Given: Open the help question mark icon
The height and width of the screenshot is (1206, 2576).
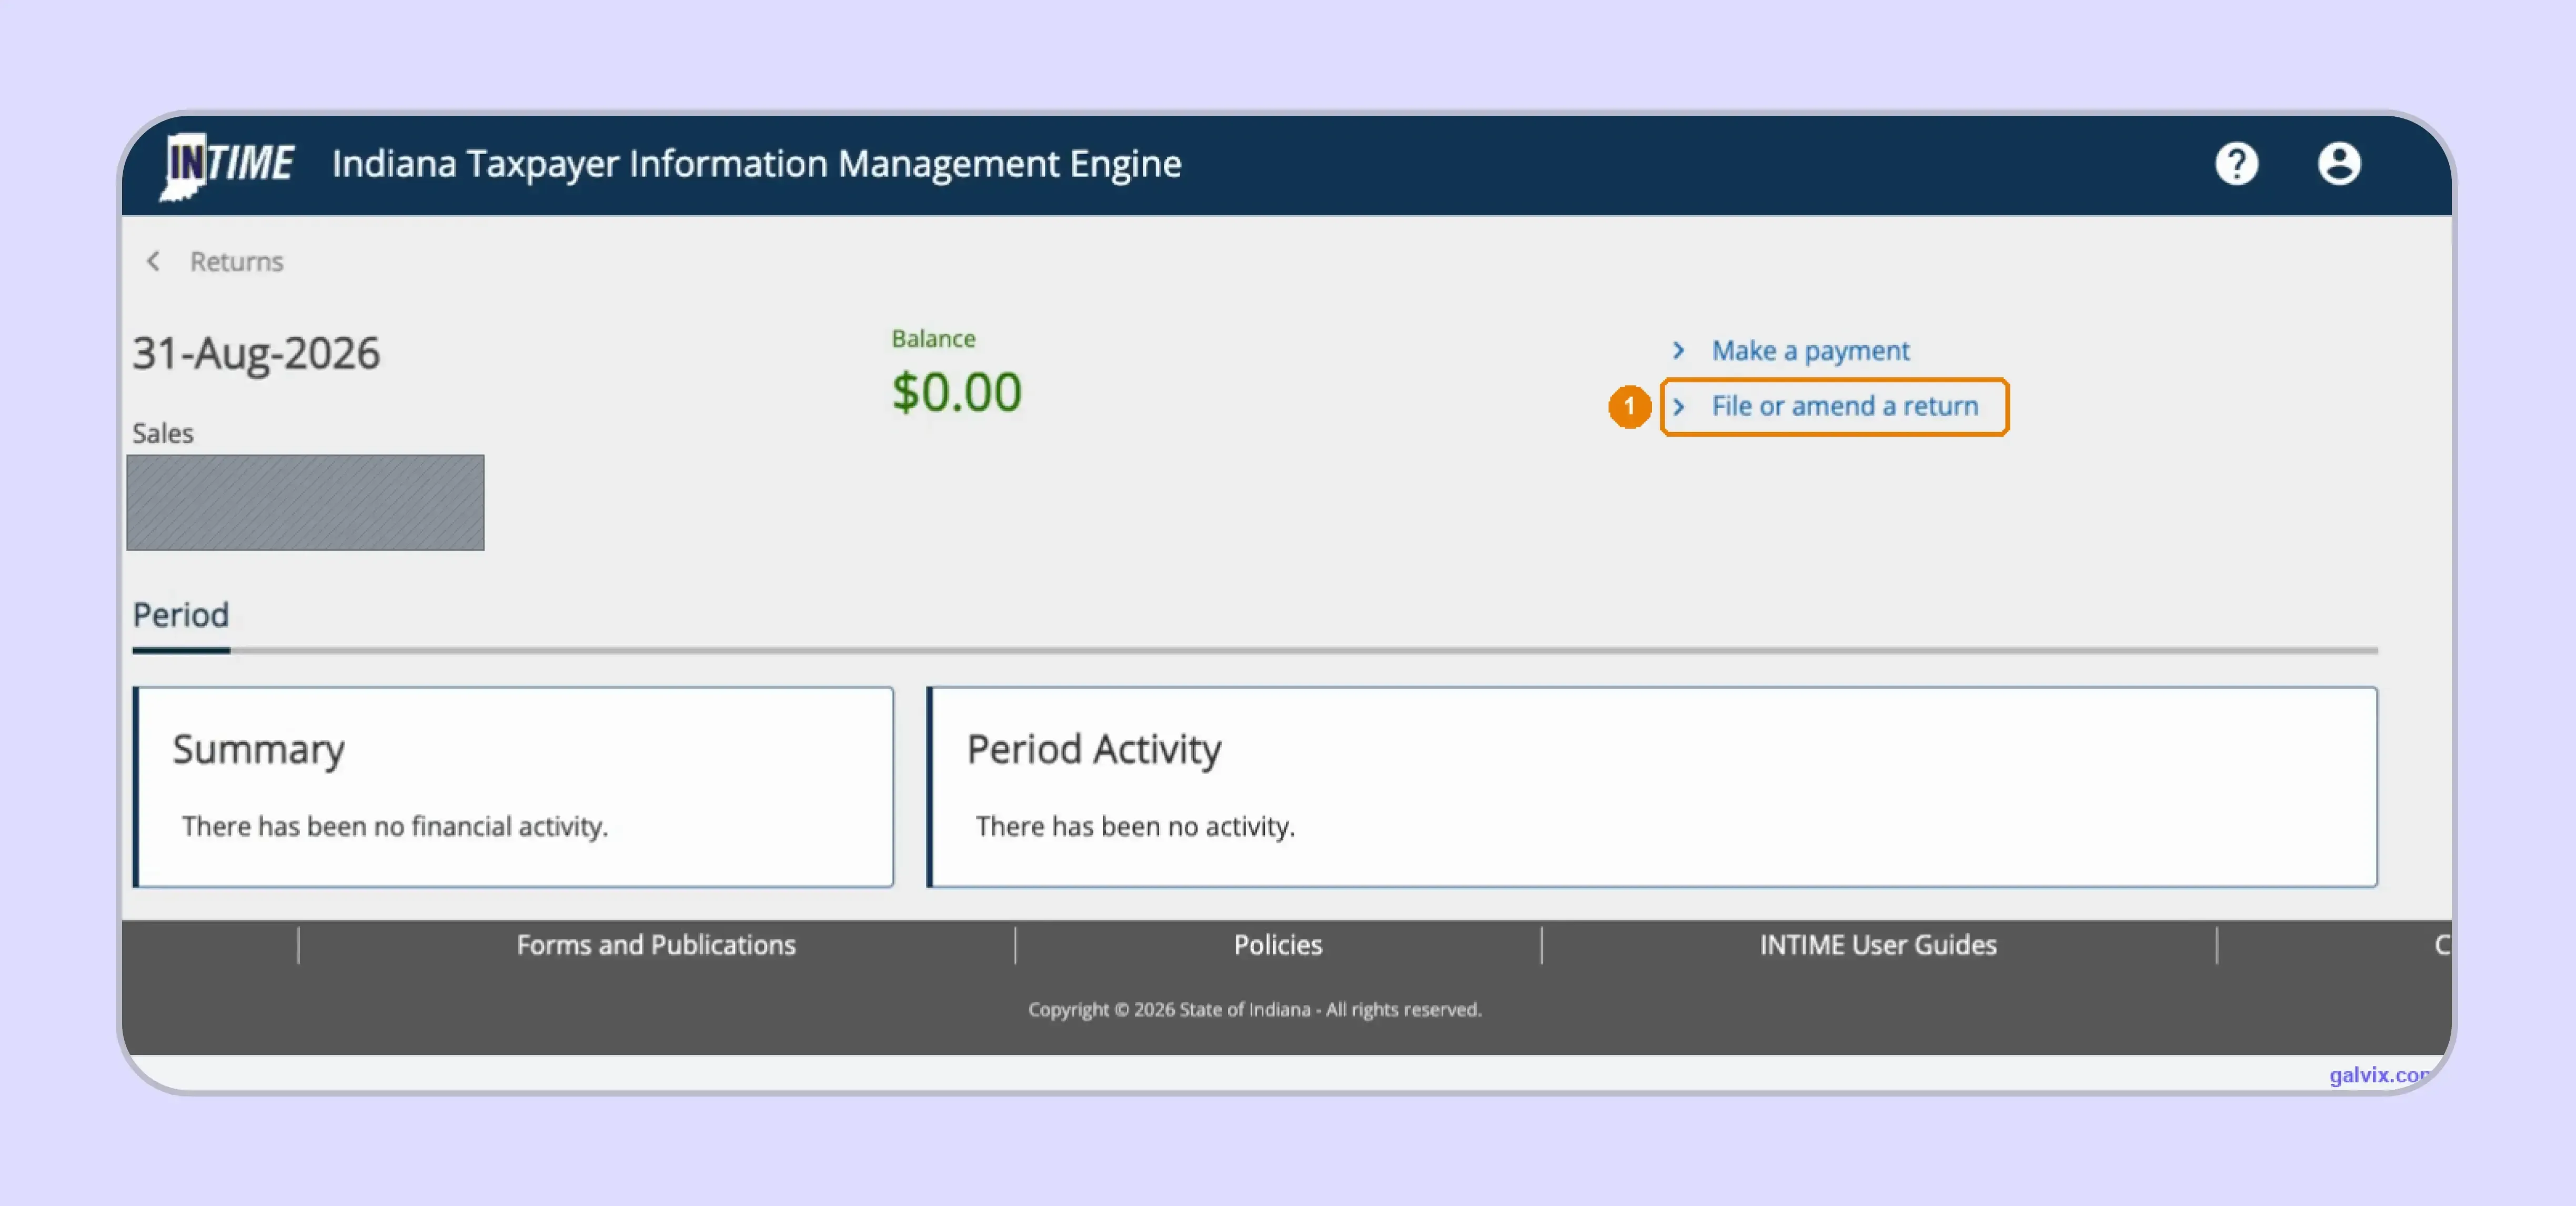Looking at the screenshot, I should pos(2236,164).
